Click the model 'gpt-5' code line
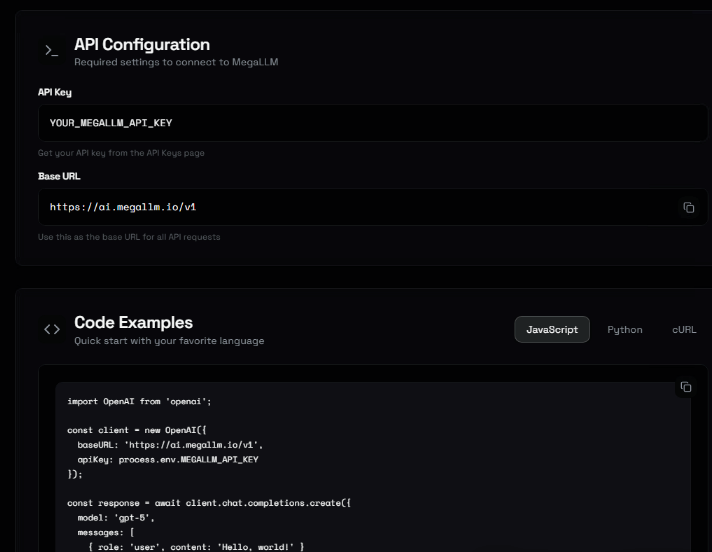712x552 pixels. click(116, 518)
